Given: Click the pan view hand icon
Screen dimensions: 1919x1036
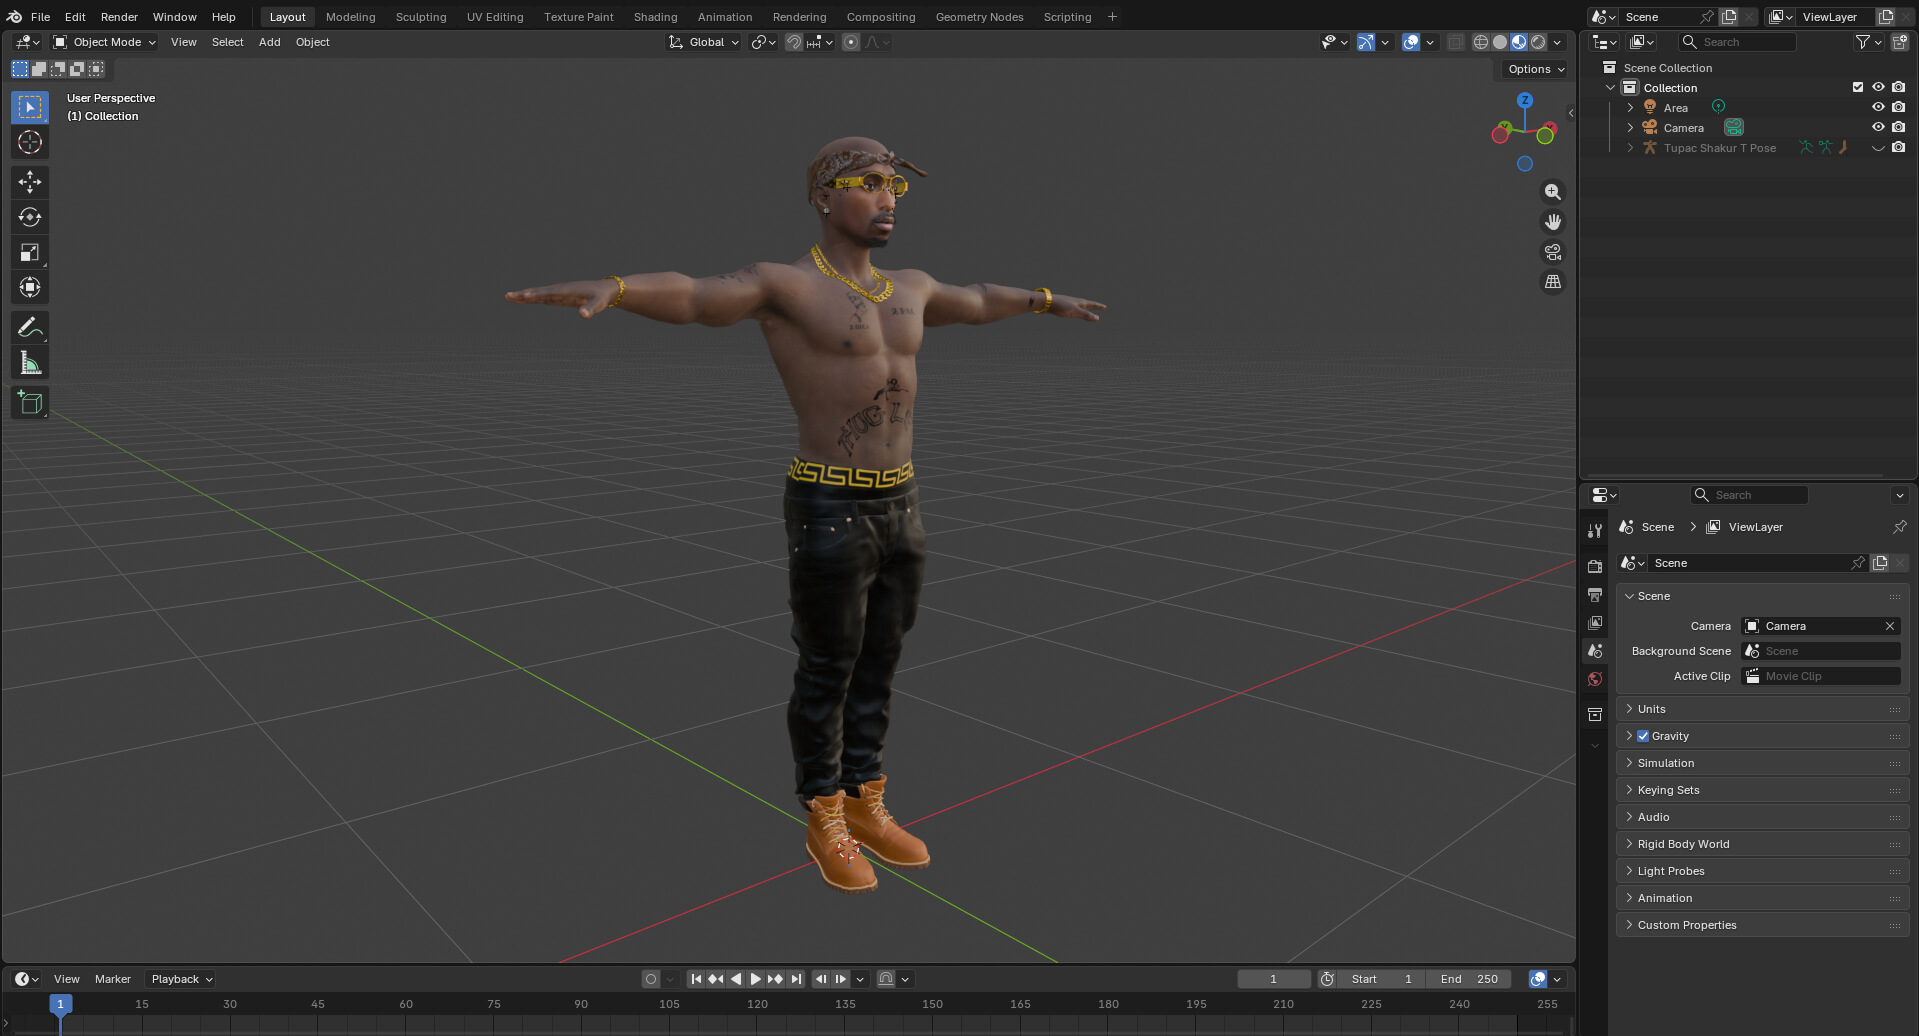Looking at the screenshot, I should tap(1552, 222).
